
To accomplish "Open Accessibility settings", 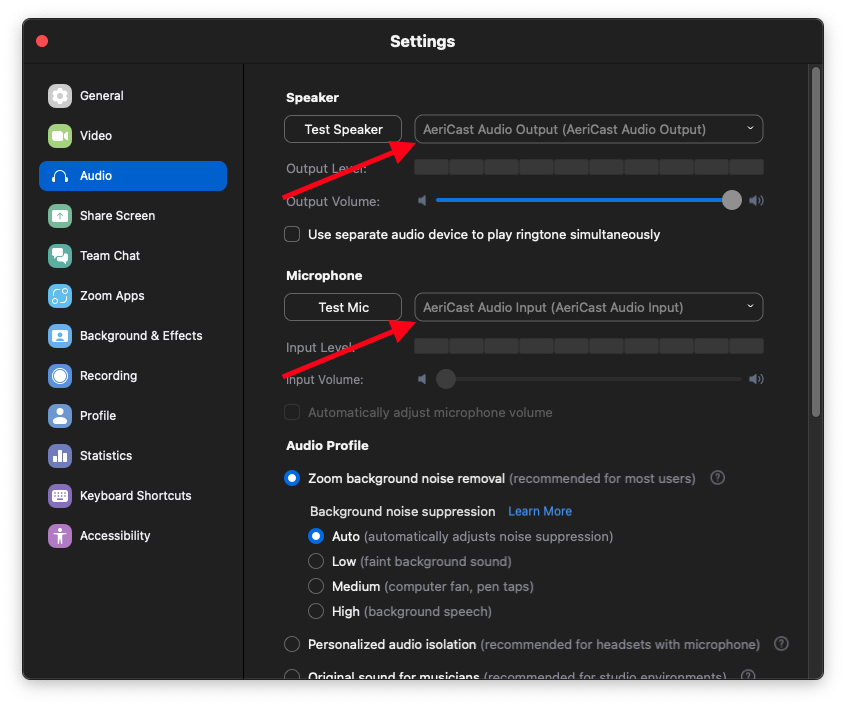I will (x=133, y=536).
